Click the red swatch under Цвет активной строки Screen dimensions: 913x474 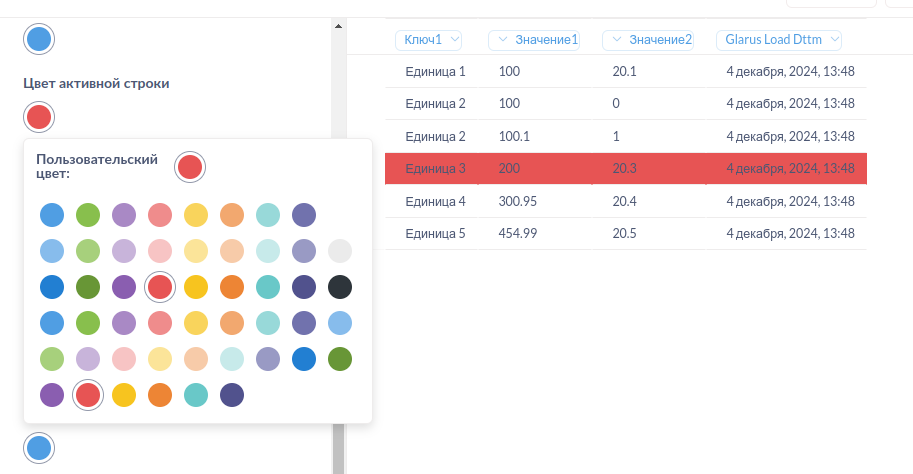point(39,117)
